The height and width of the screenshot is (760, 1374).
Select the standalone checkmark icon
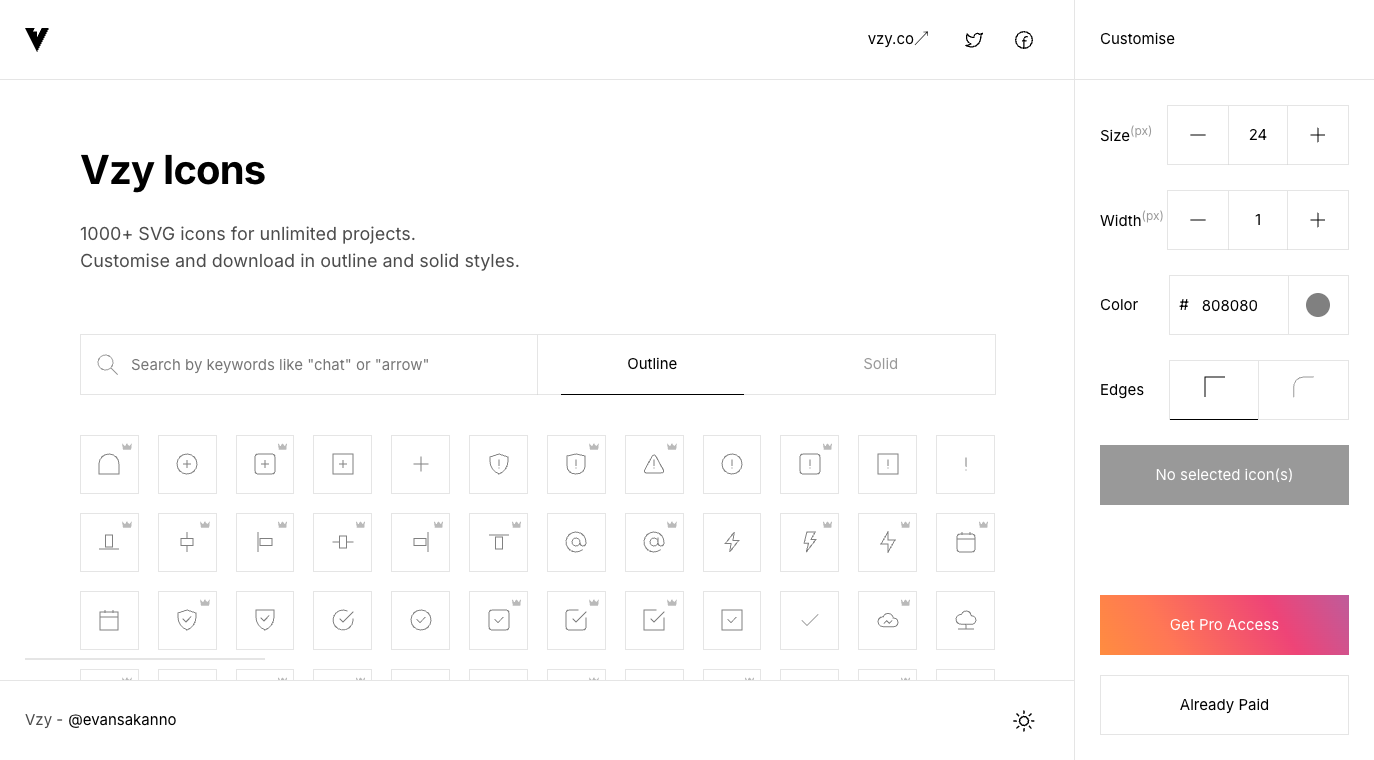(x=810, y=620)
